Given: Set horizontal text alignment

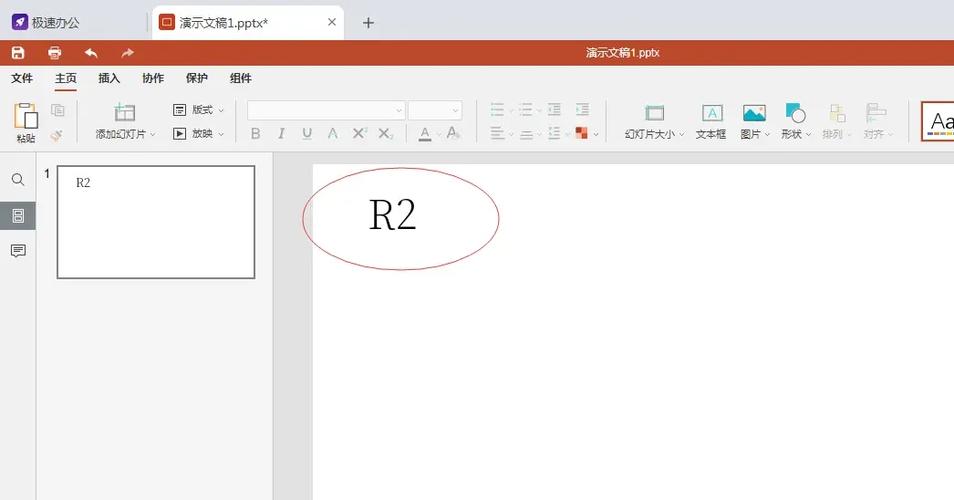Looking at the screenshot, I should (497, 133).
